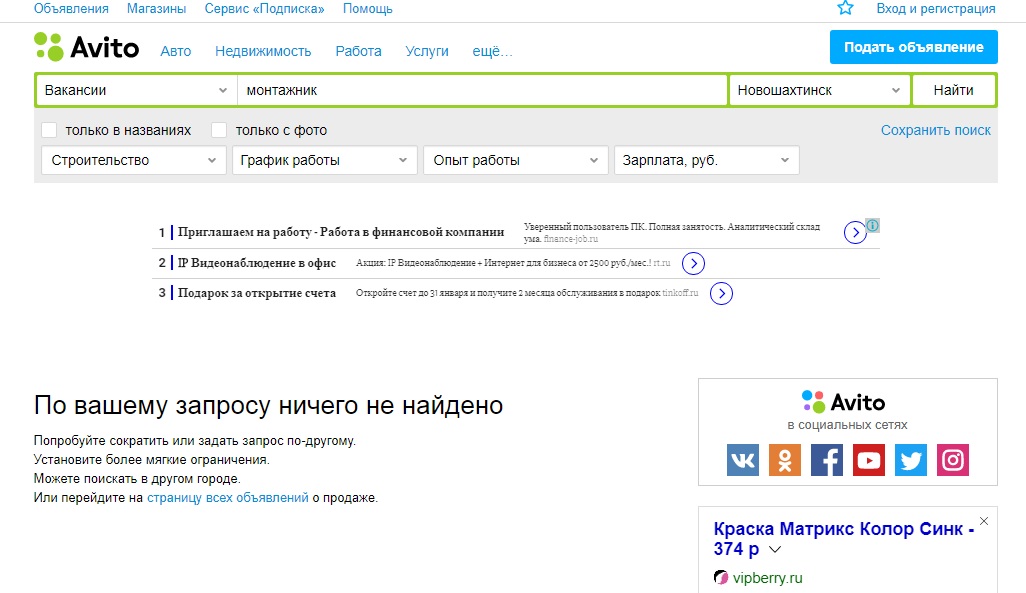
Task: Close the Краска Матрикс ad
Action: coord(984,521)
